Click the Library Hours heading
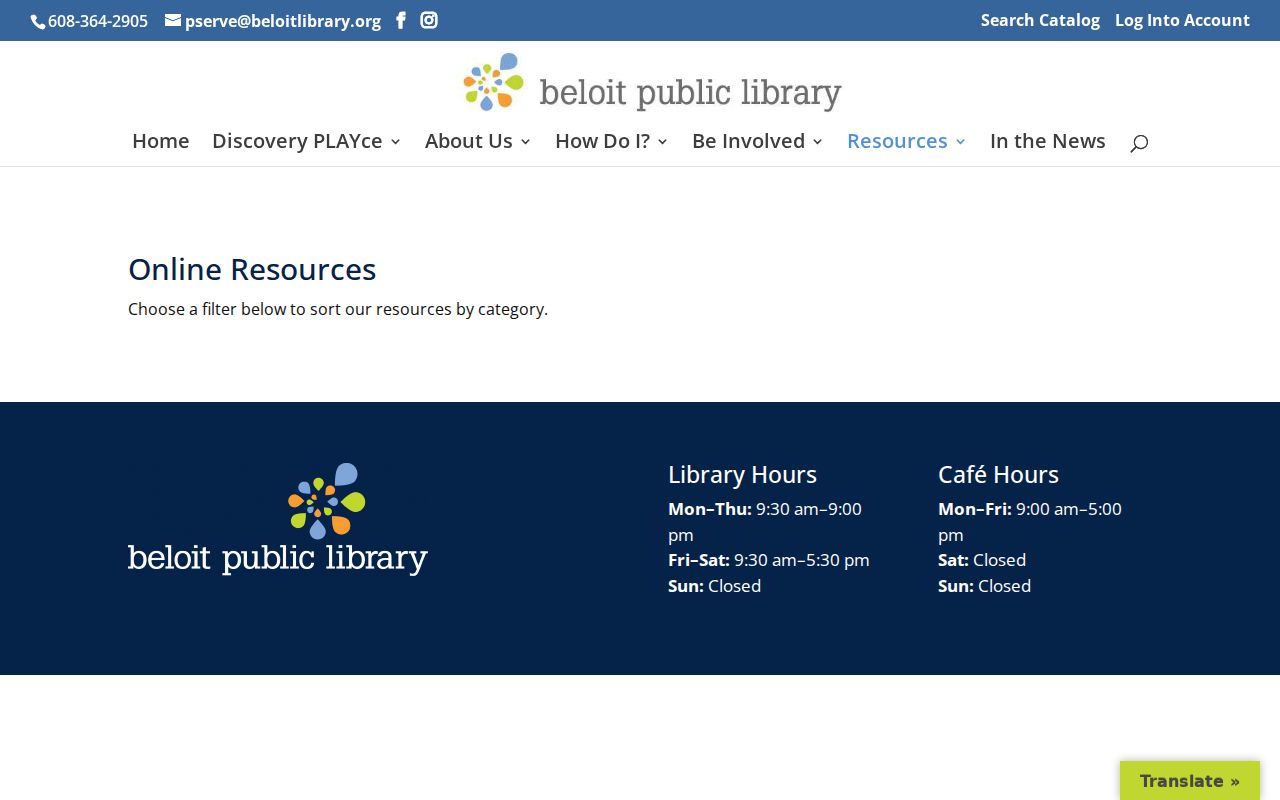 tap(742, 474)
